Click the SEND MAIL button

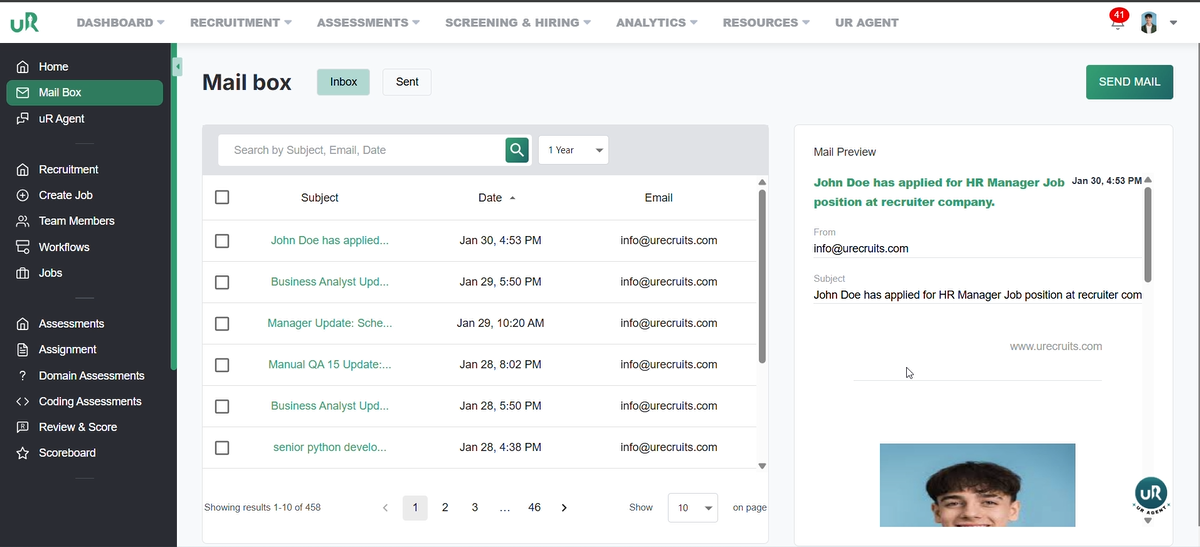tap(1129, 82)
